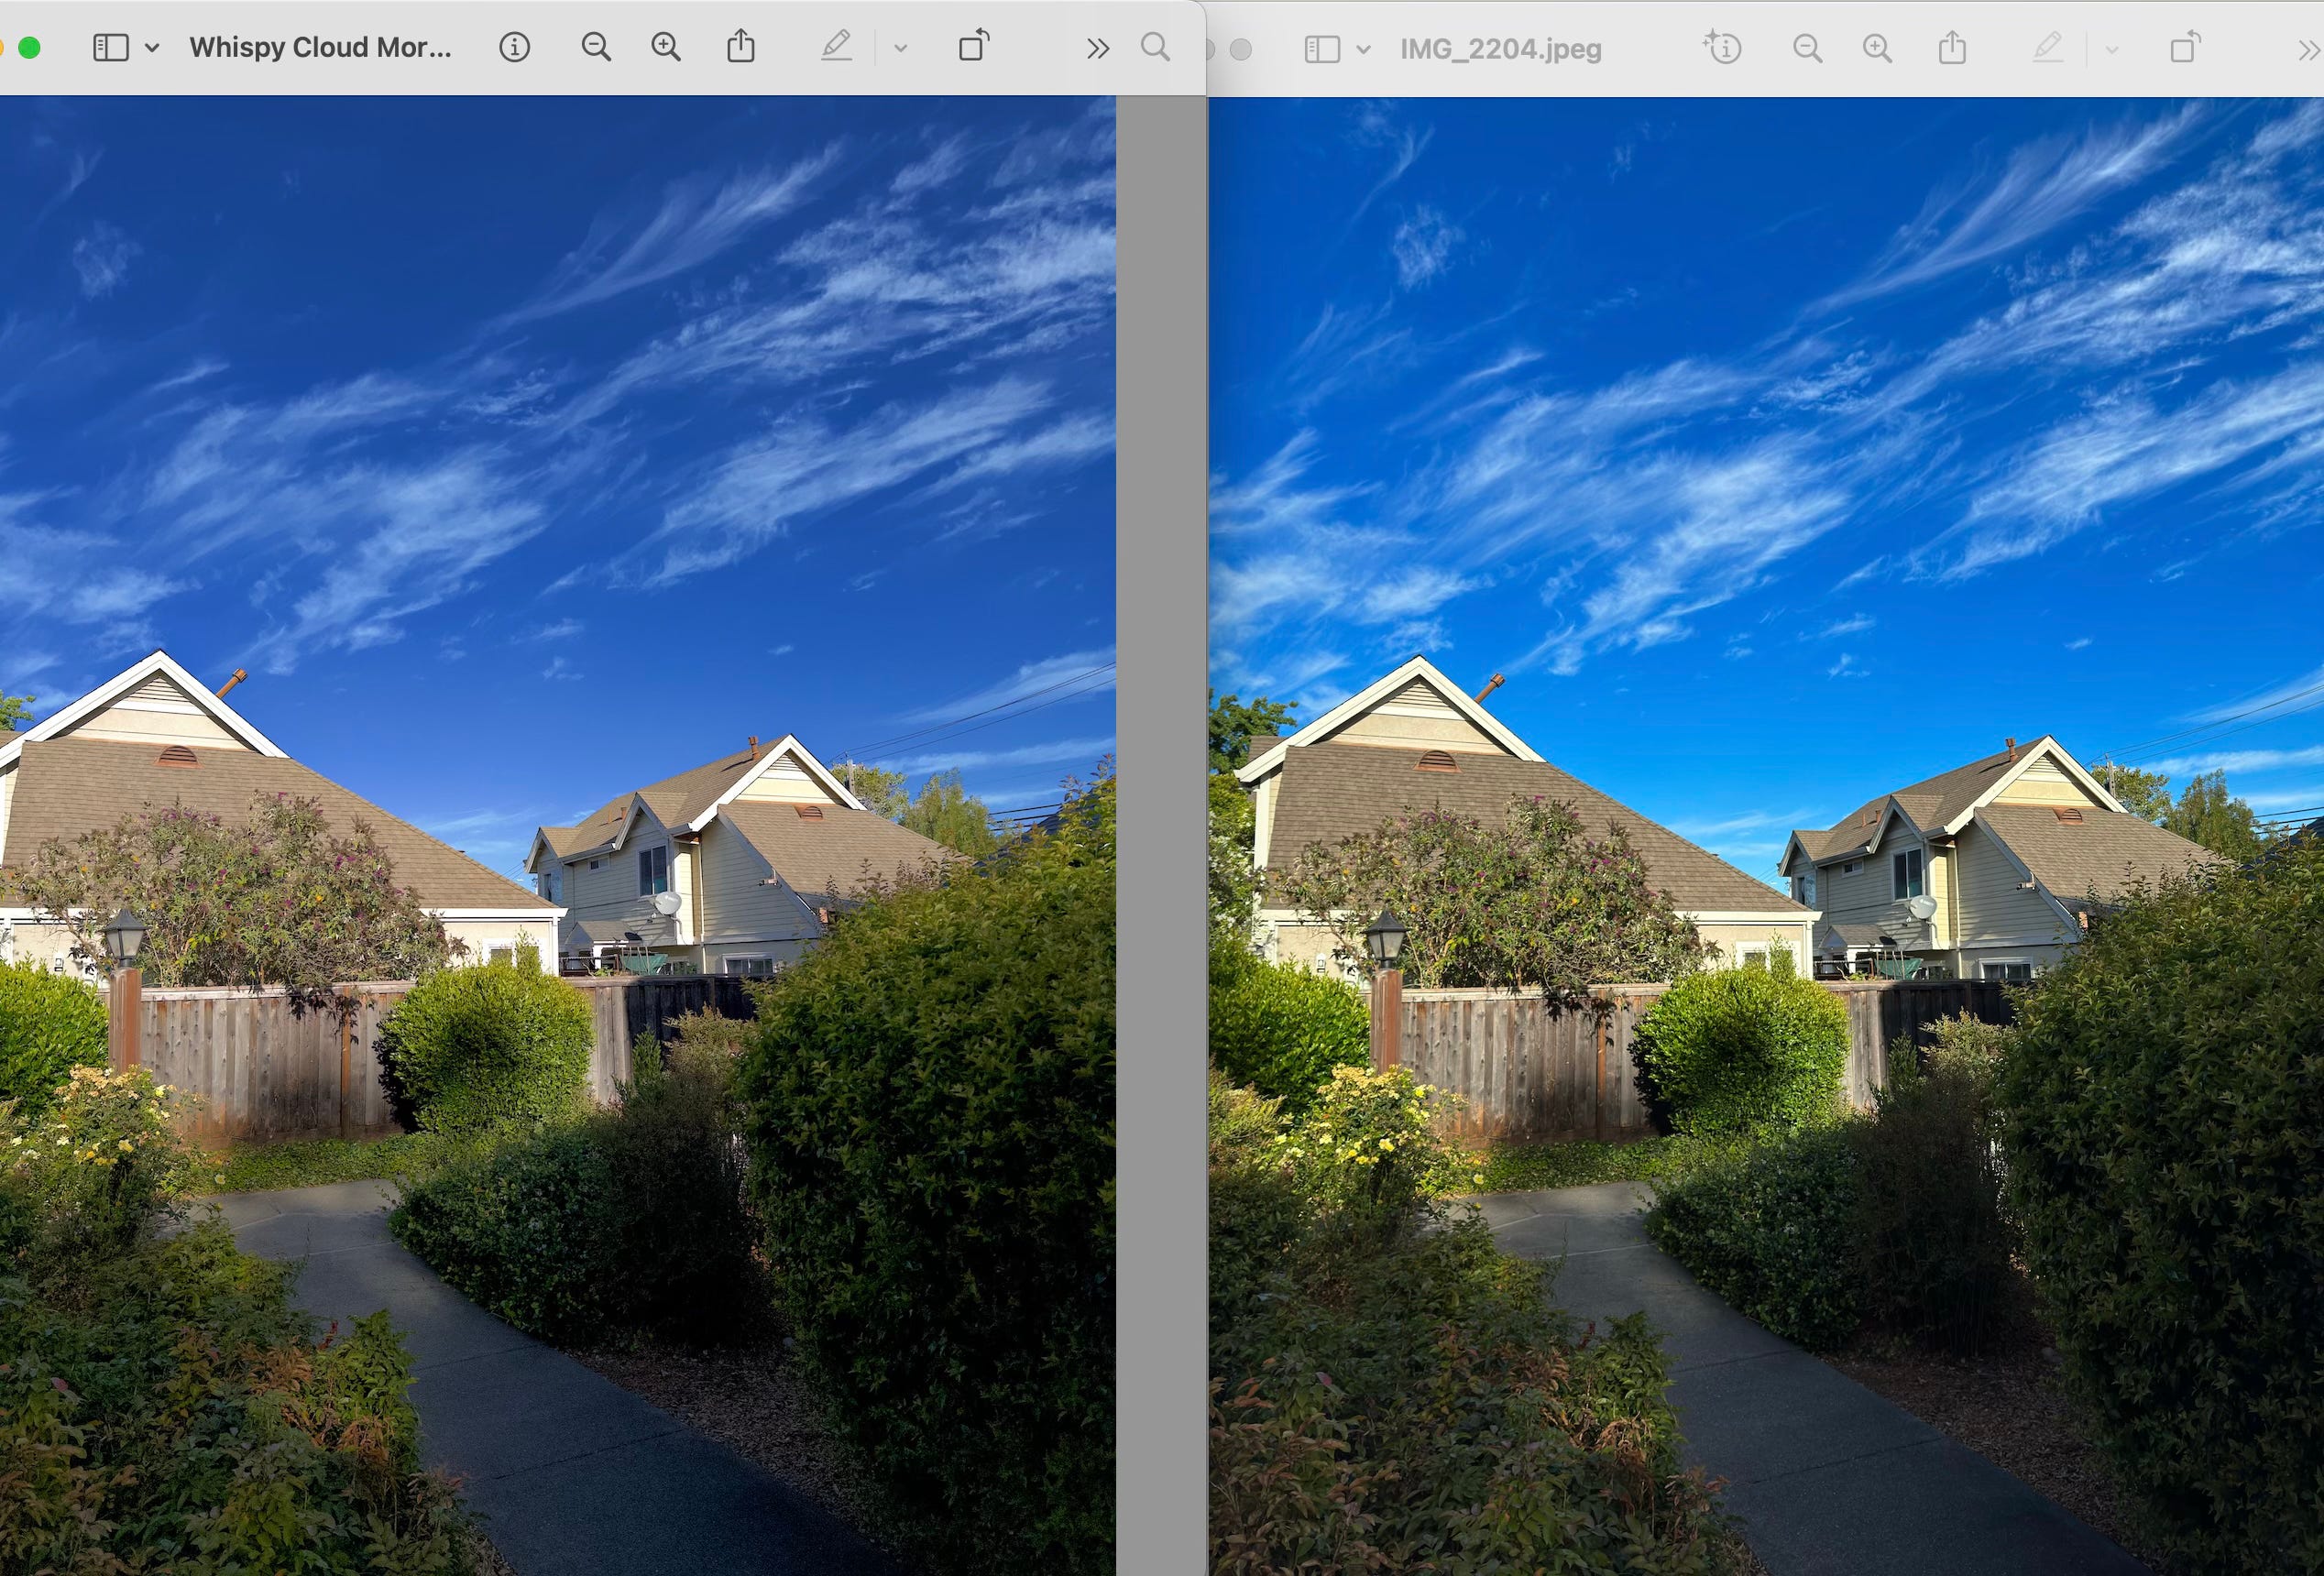Zoom out in IMG_2204.jpeg window

(x=1807, y=49)
